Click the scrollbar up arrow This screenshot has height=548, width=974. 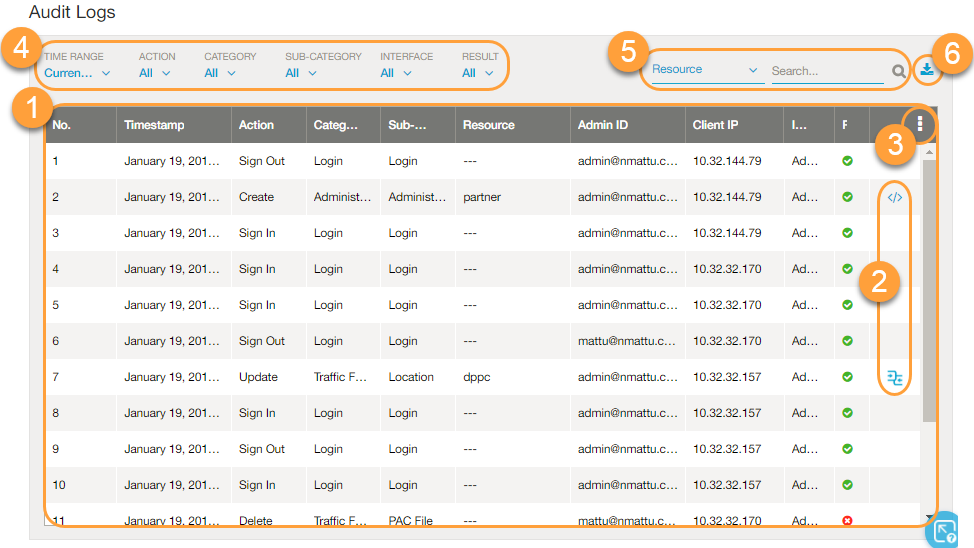click(929, 152)
